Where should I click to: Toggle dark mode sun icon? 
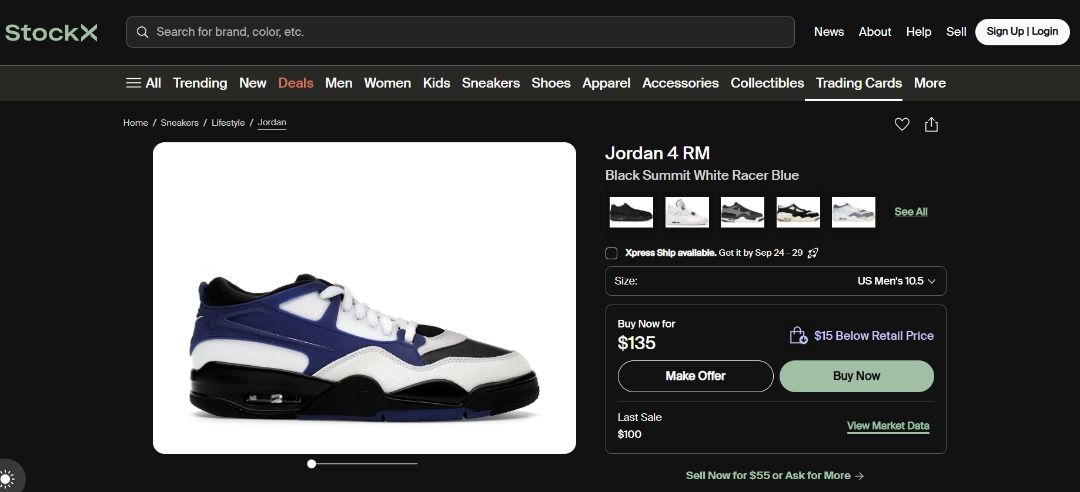click(x=6, y=478)
